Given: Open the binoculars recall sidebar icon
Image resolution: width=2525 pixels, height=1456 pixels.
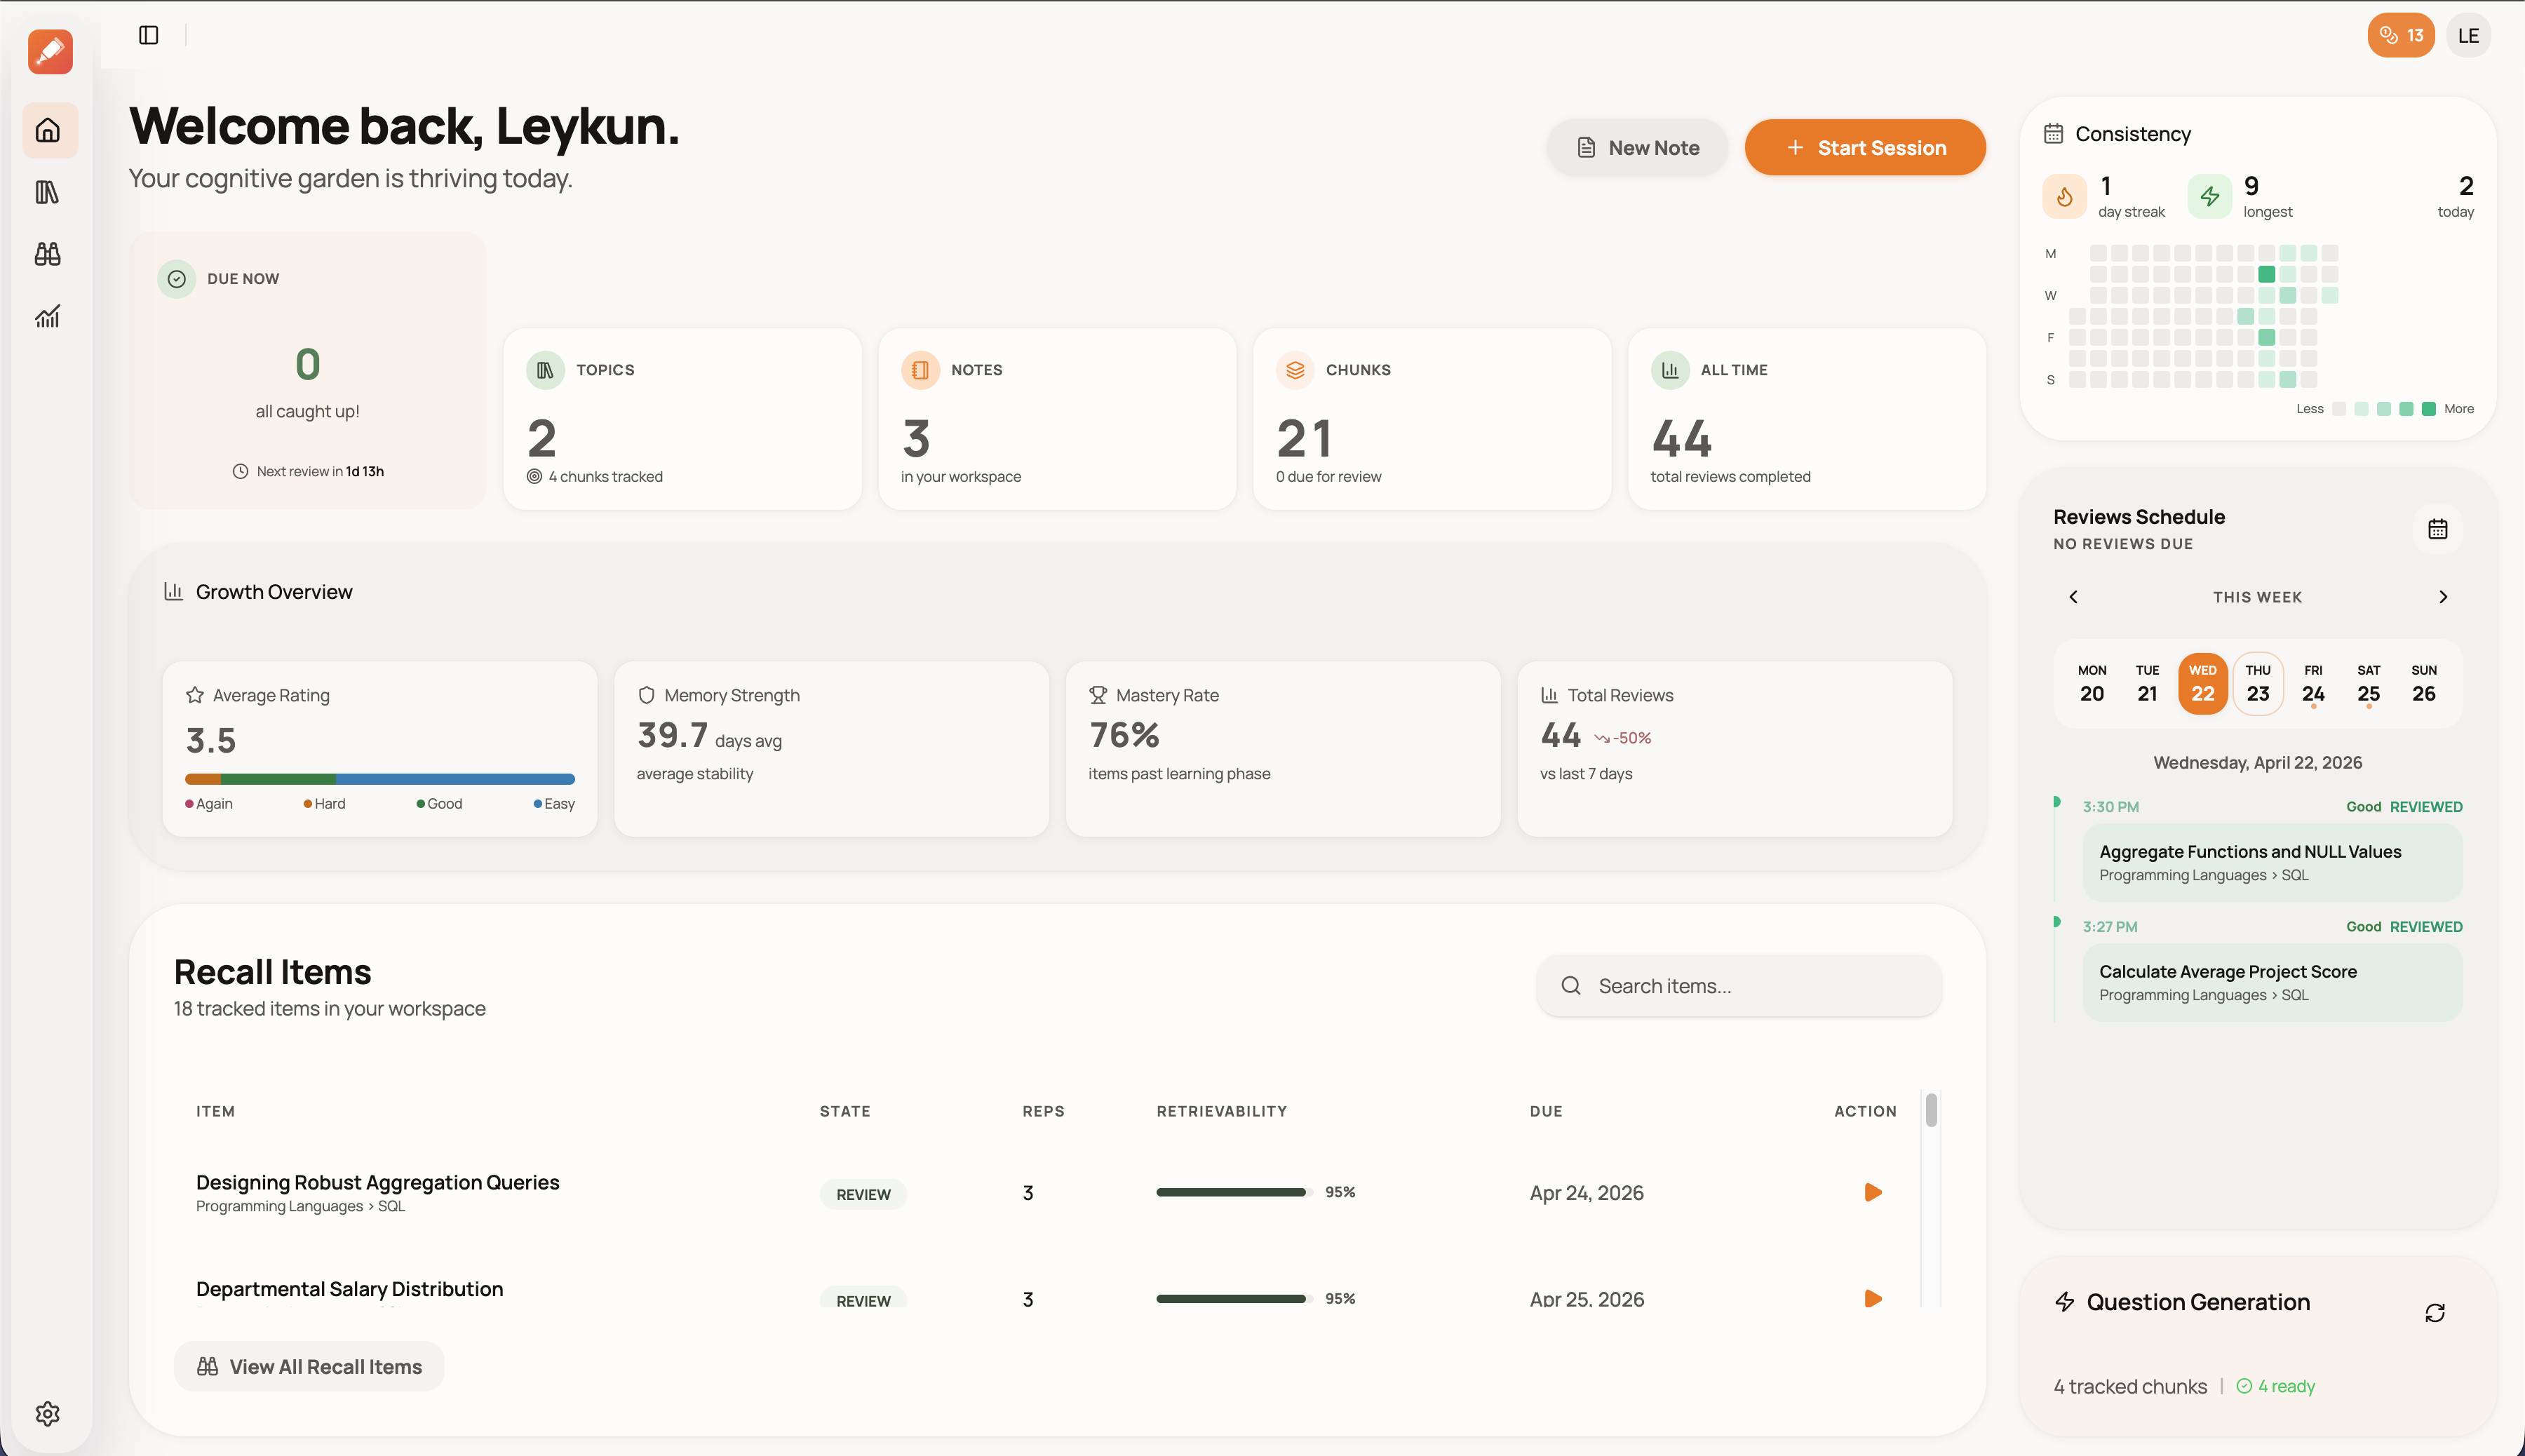Looking at the screenshot, I should click(48, 254).
